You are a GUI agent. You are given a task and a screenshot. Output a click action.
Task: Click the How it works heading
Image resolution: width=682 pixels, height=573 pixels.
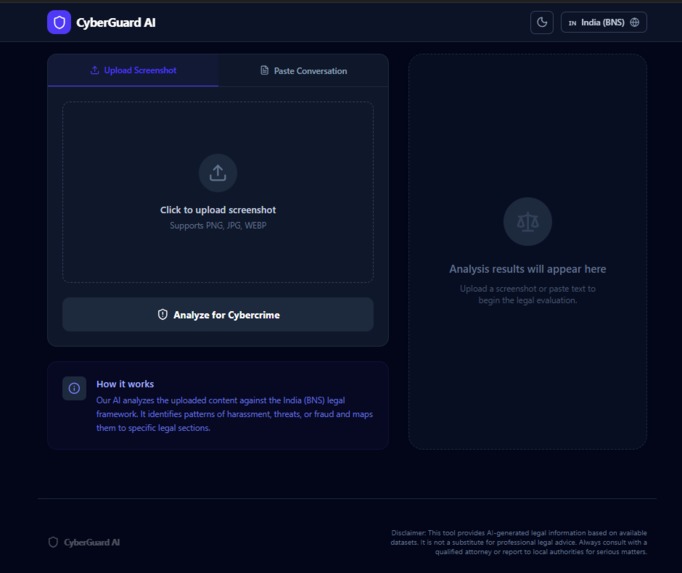(125, 384)
